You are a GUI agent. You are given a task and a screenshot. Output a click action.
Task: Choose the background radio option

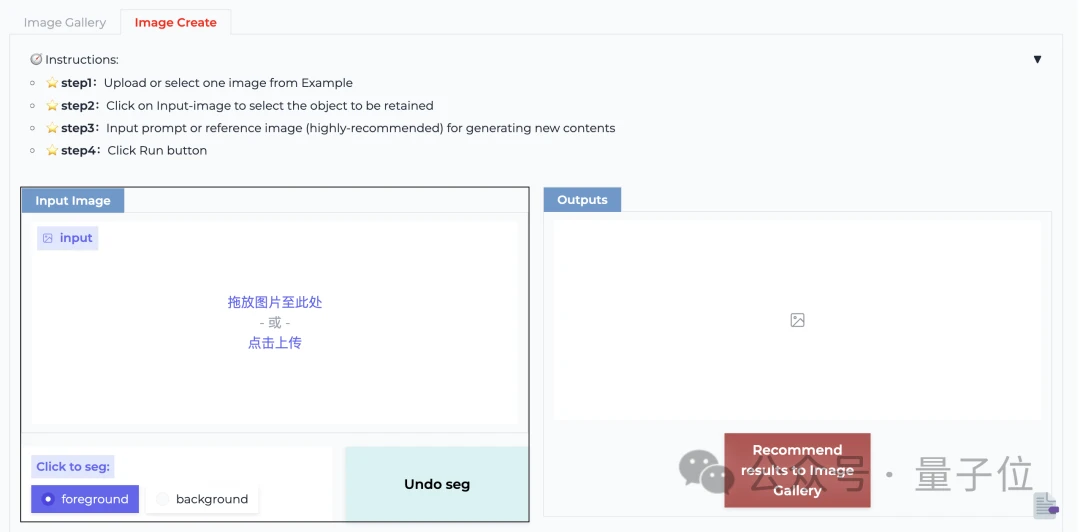click(x=202, y=499)
